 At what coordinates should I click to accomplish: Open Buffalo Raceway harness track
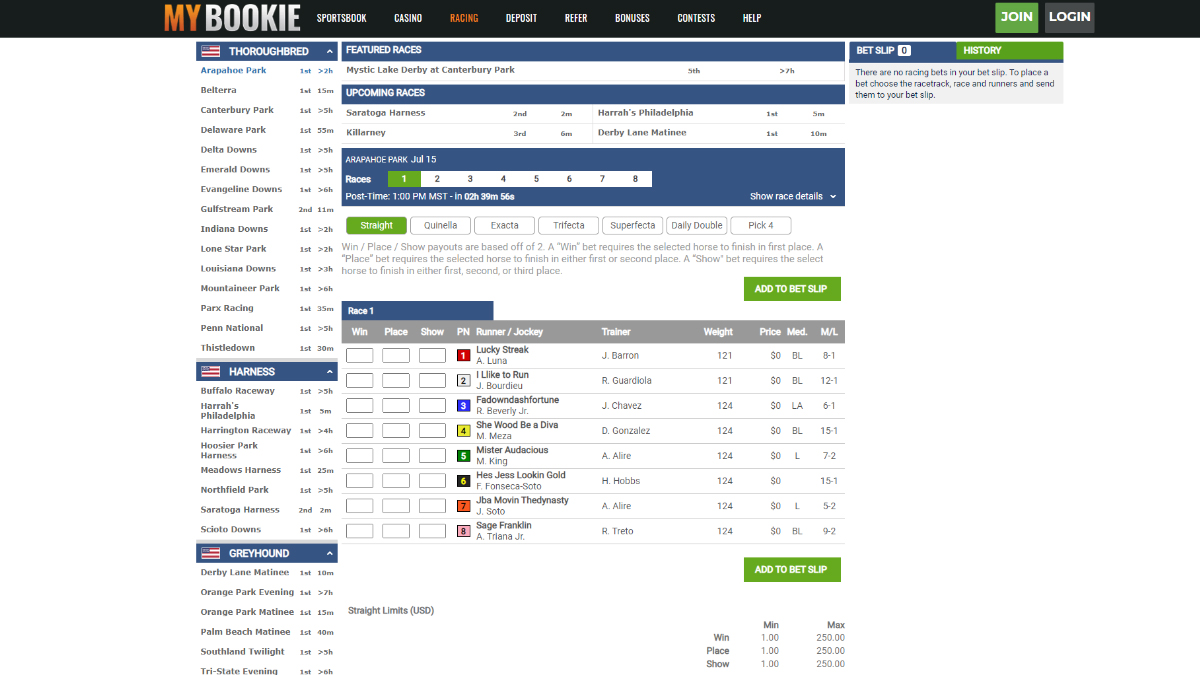point(238,391)
